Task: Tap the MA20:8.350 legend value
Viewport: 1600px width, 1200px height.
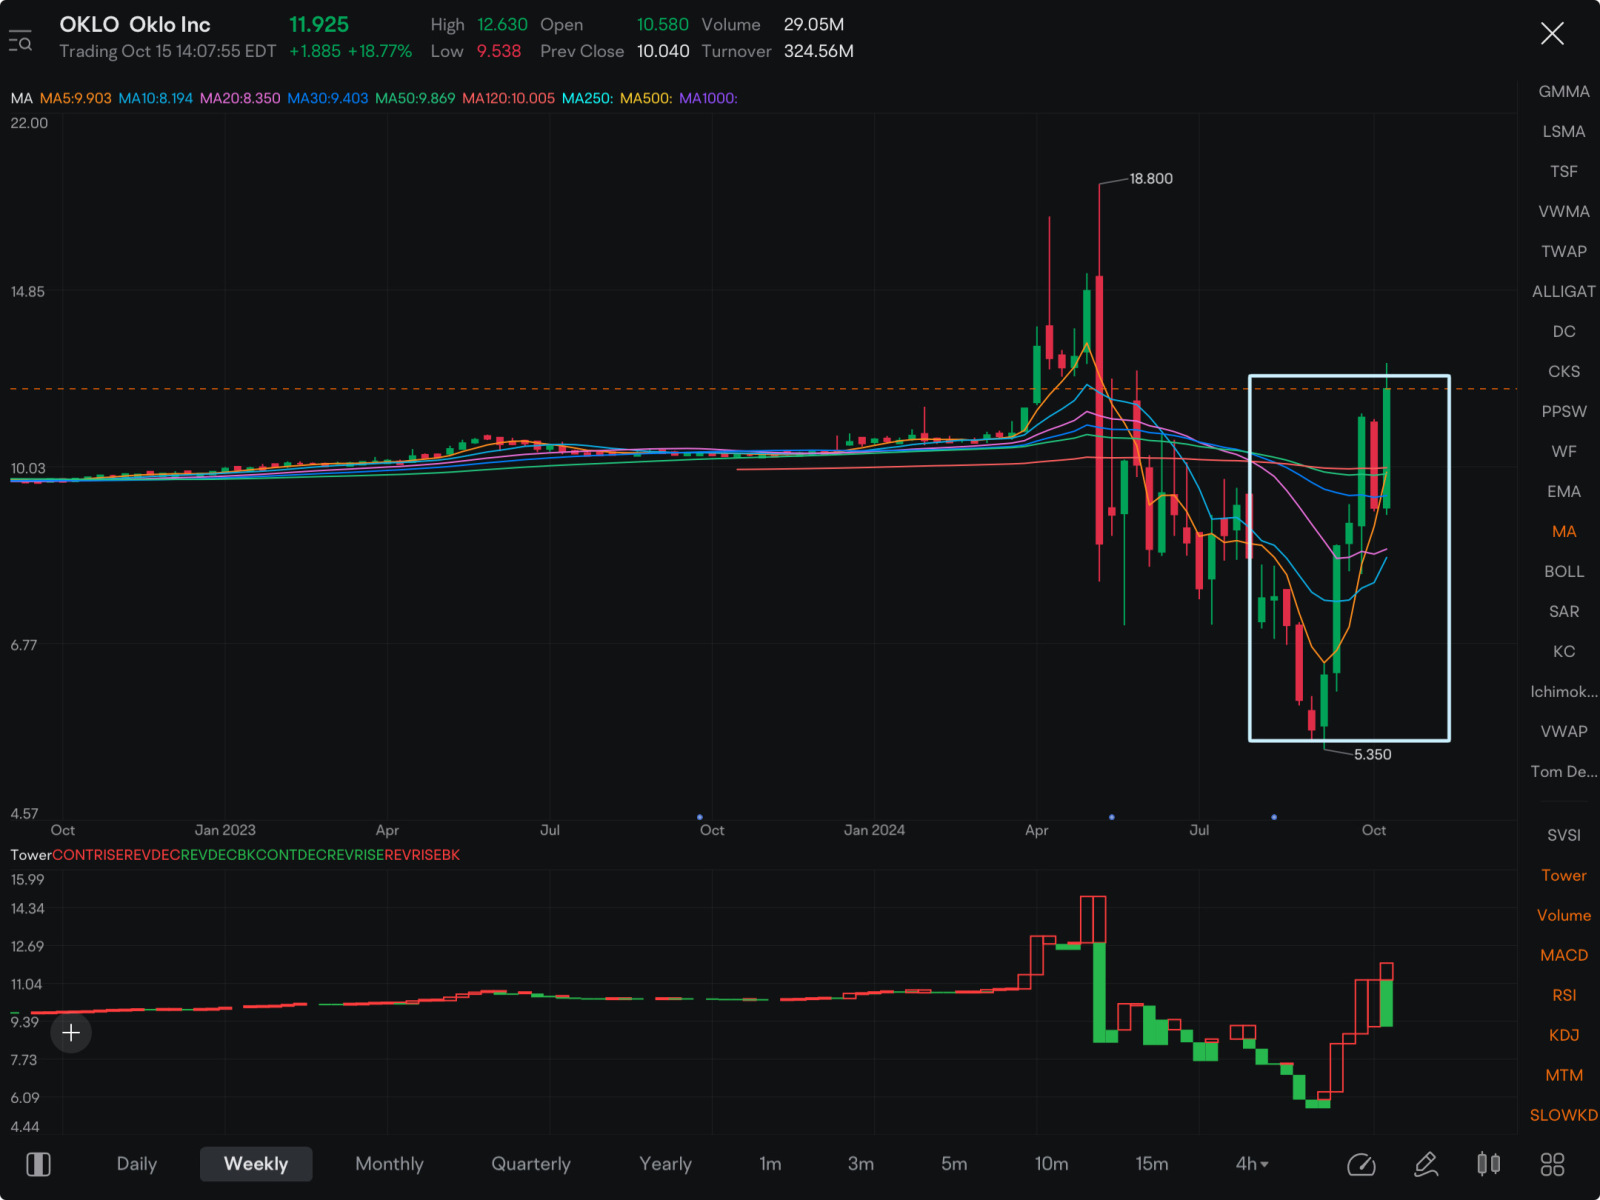Action: tap(240, 98)
